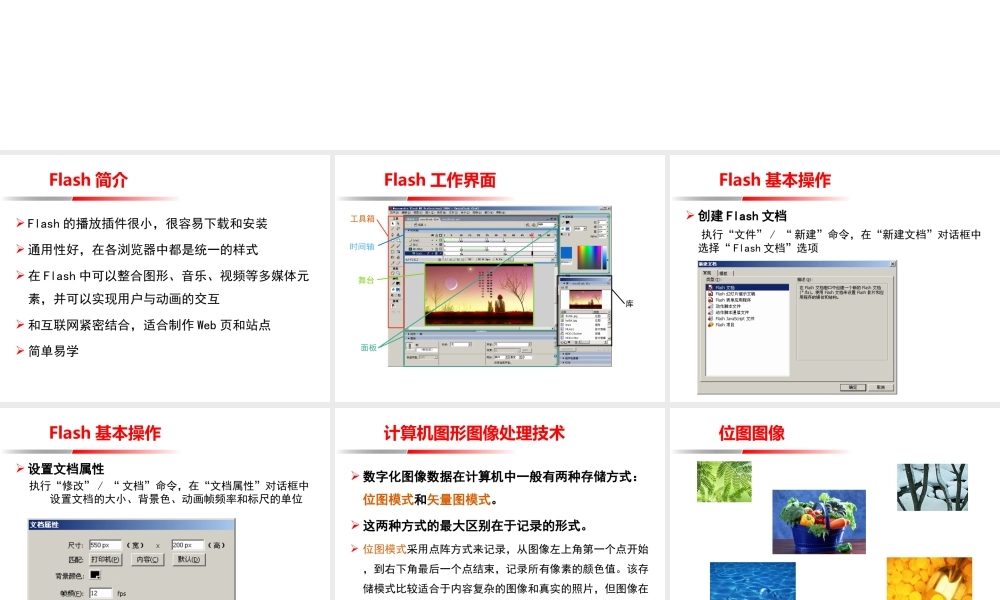Screen dimensions: 1000x600
Task: Click the green 舞台 callout label
Action: [x=366, y=280]
